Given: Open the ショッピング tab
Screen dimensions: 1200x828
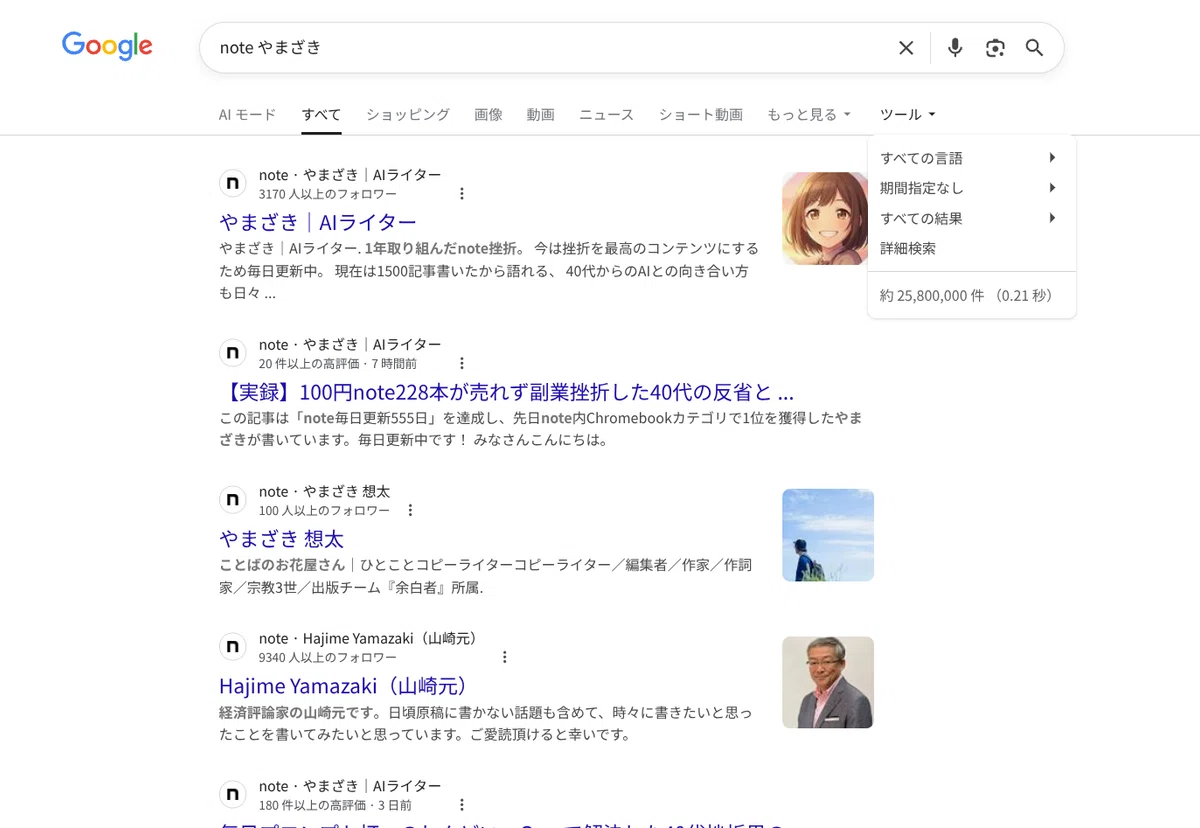Looking at the screenshot, I should tap(408, 115).
